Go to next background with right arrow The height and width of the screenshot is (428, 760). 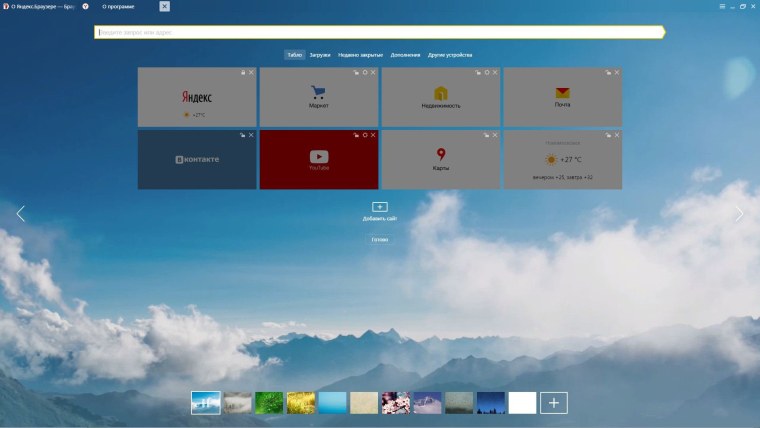(x=739, y=213)
